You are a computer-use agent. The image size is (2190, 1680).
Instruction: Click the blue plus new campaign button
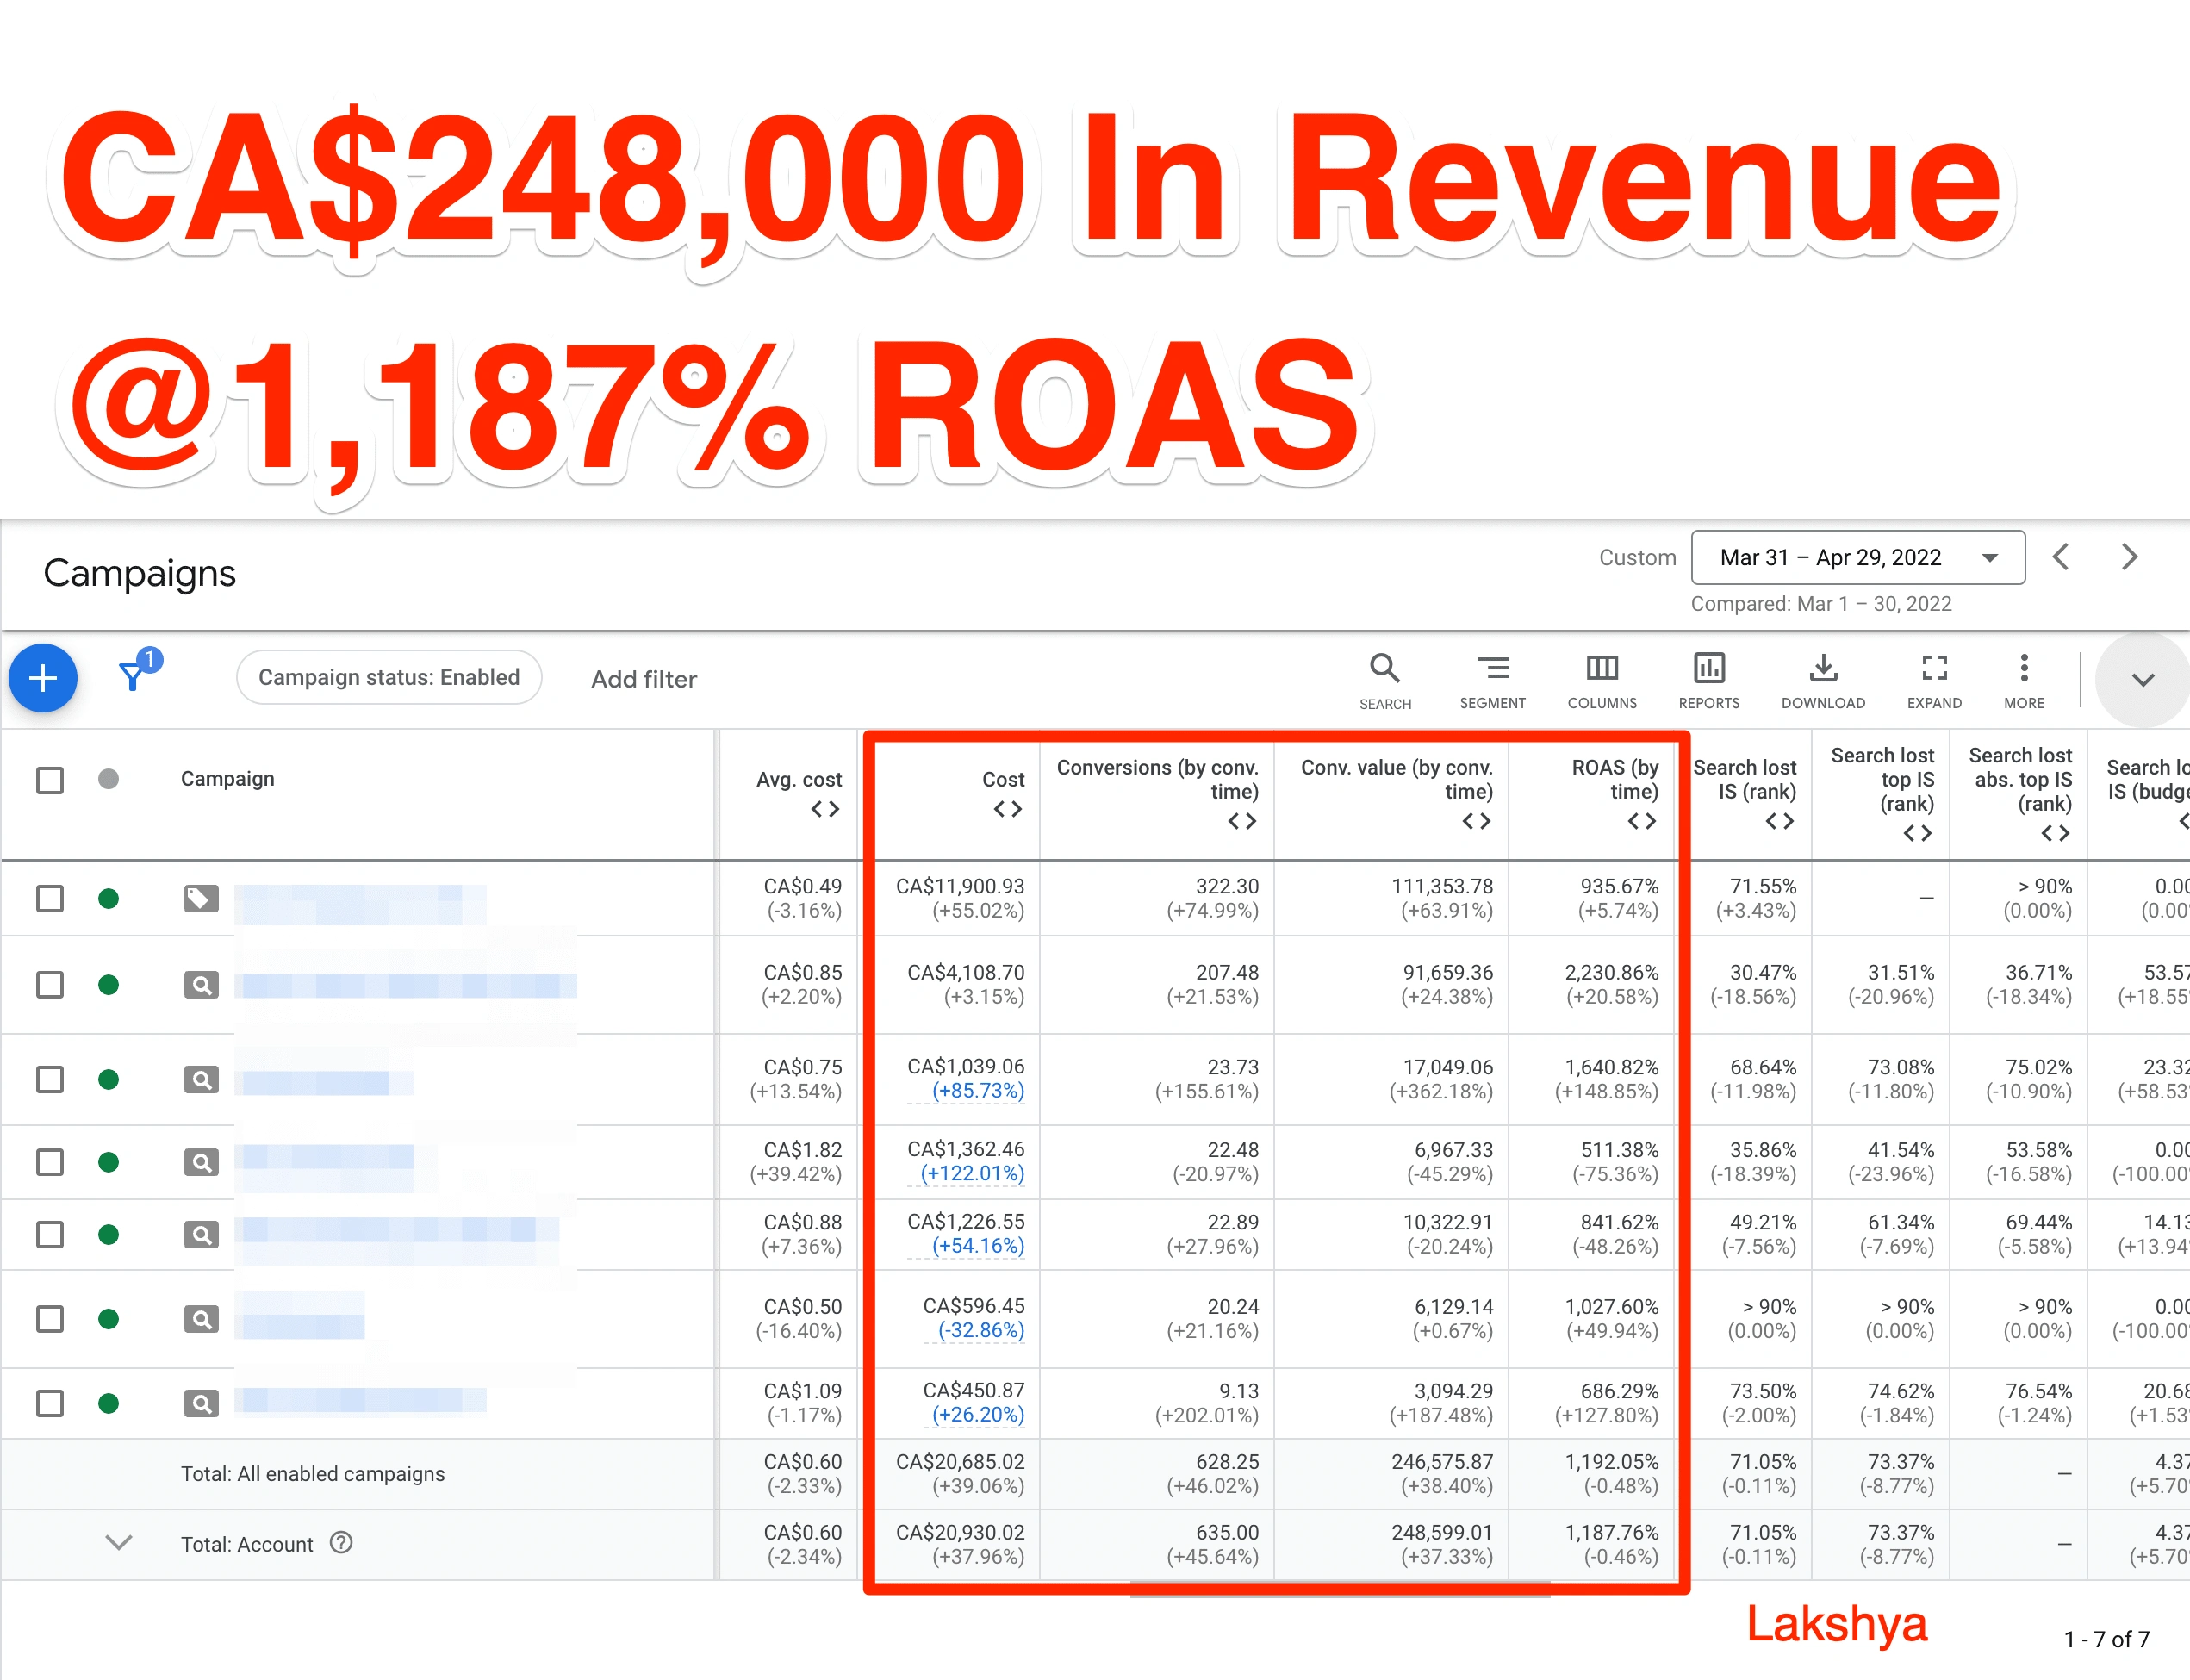point(43,679)
